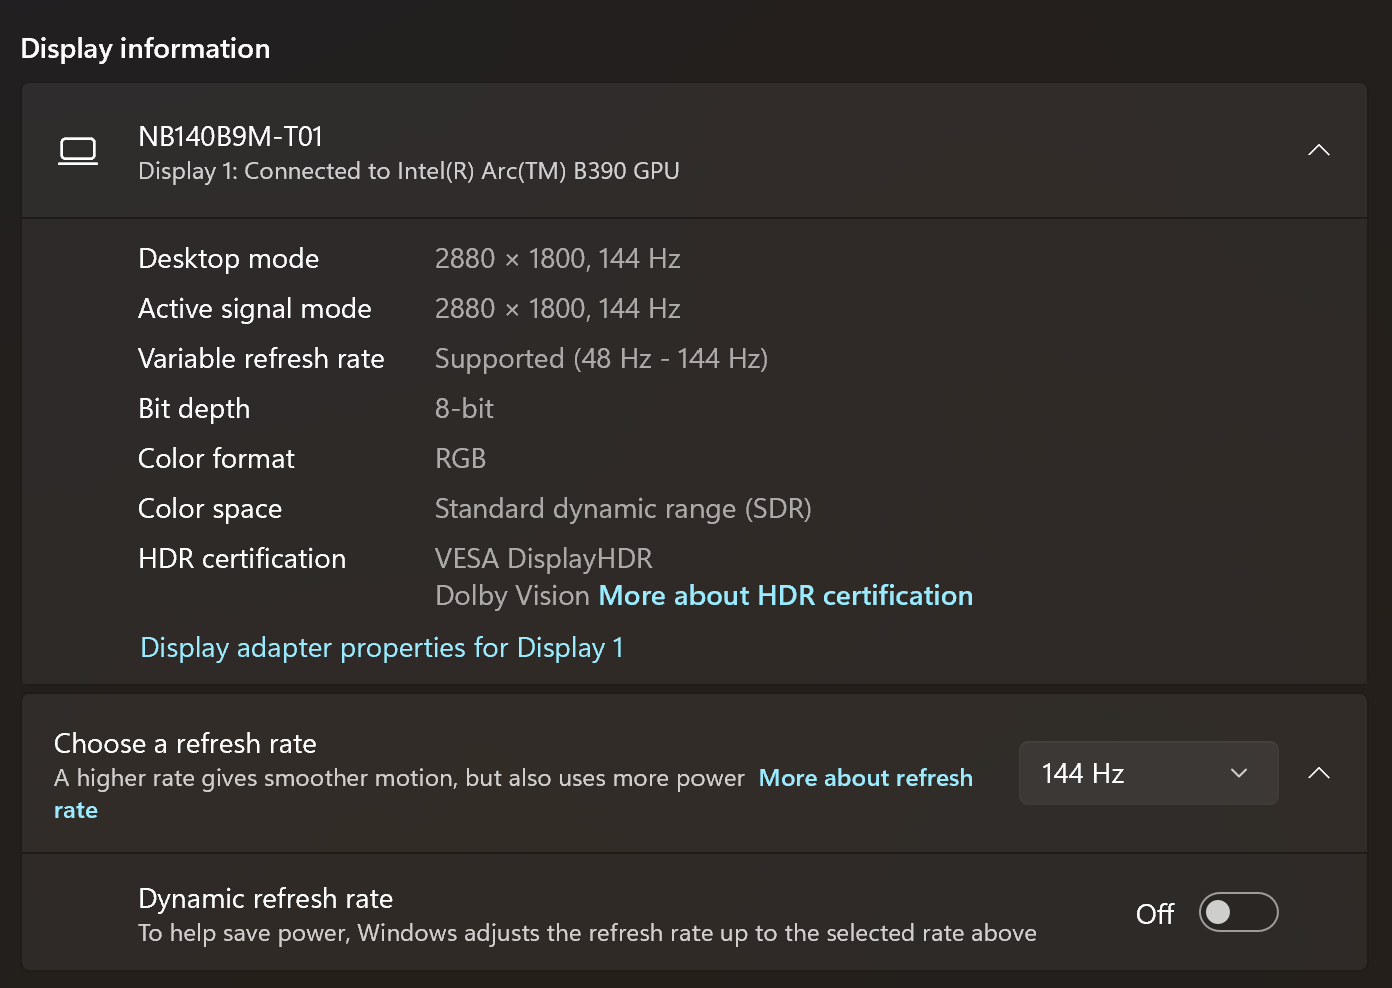The height and width of the screenshot is (988, 1392).
Task: Click Desktop mode value 2880 × 1800, 144 Hz
Action: [x=558, y=259]
